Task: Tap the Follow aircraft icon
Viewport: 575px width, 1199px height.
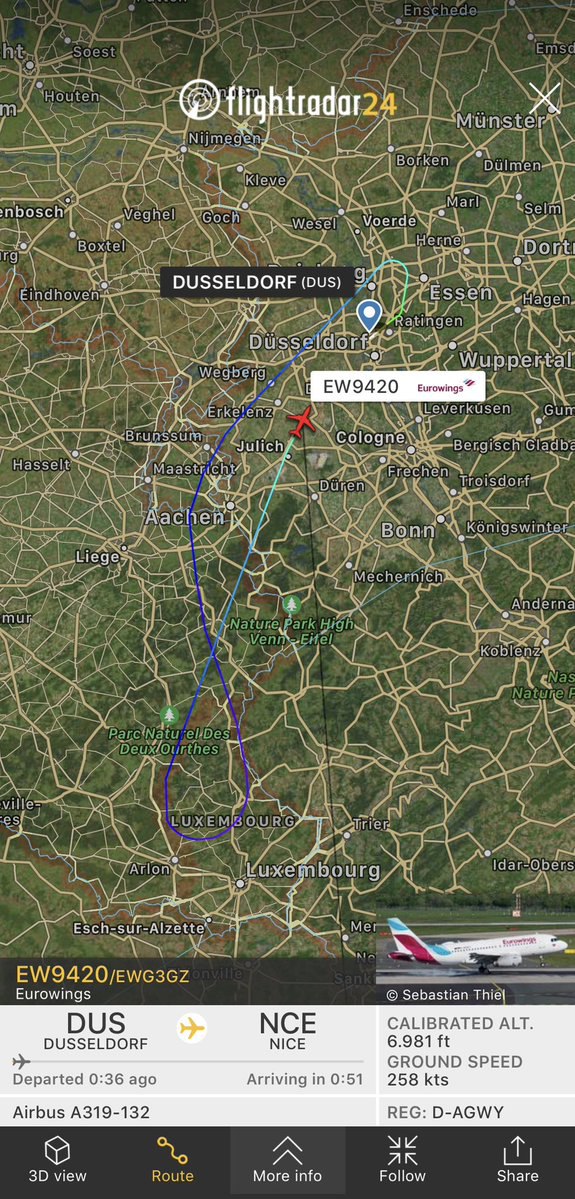Action: (x=402, y=1159)
